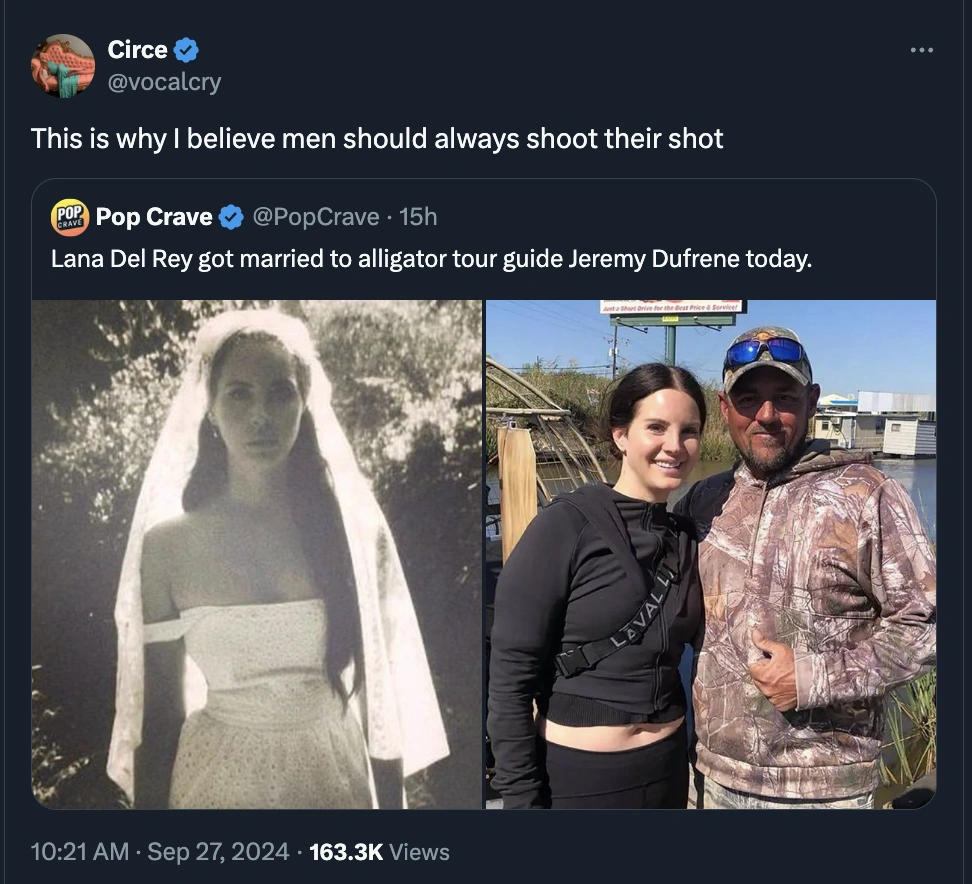972x884 pixels.
Task: Click the 10:21 AM post time
Action: [x=80, y=852]
